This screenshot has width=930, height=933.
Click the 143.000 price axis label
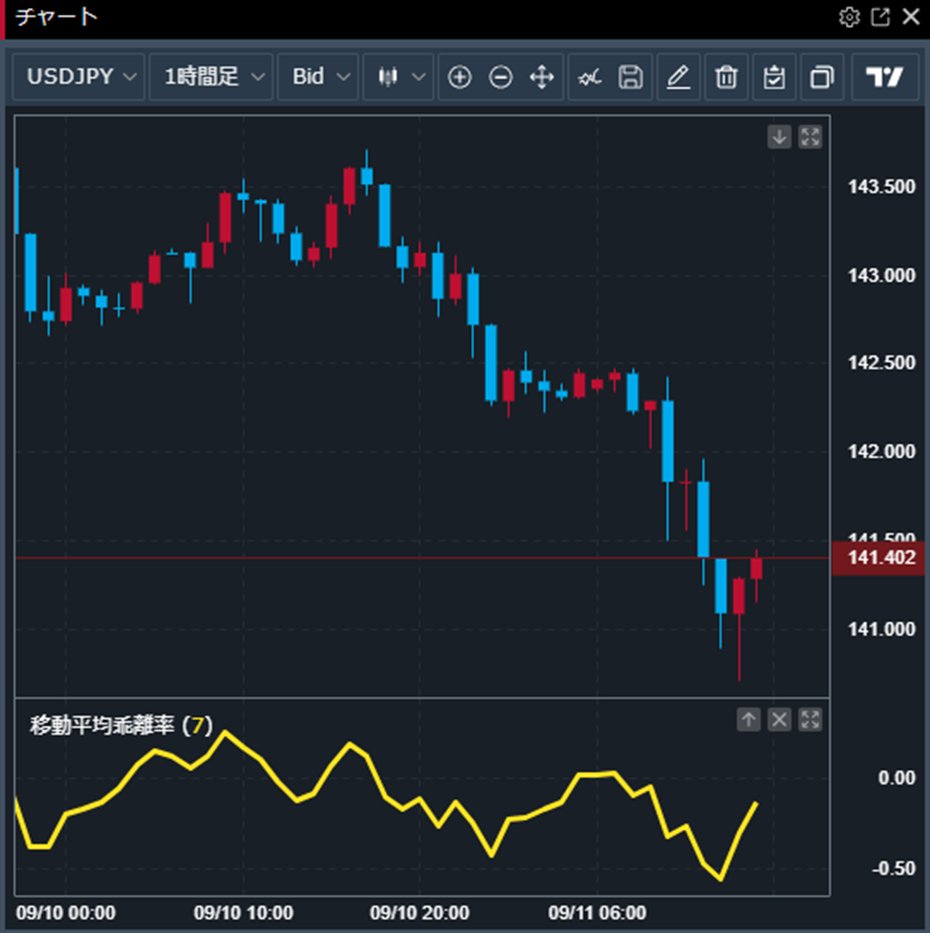[881, 275]
